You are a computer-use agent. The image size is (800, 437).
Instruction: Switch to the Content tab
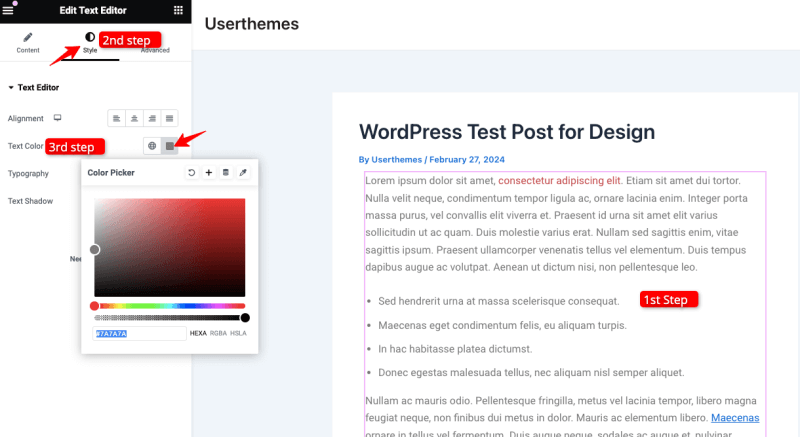coord(28,43)
